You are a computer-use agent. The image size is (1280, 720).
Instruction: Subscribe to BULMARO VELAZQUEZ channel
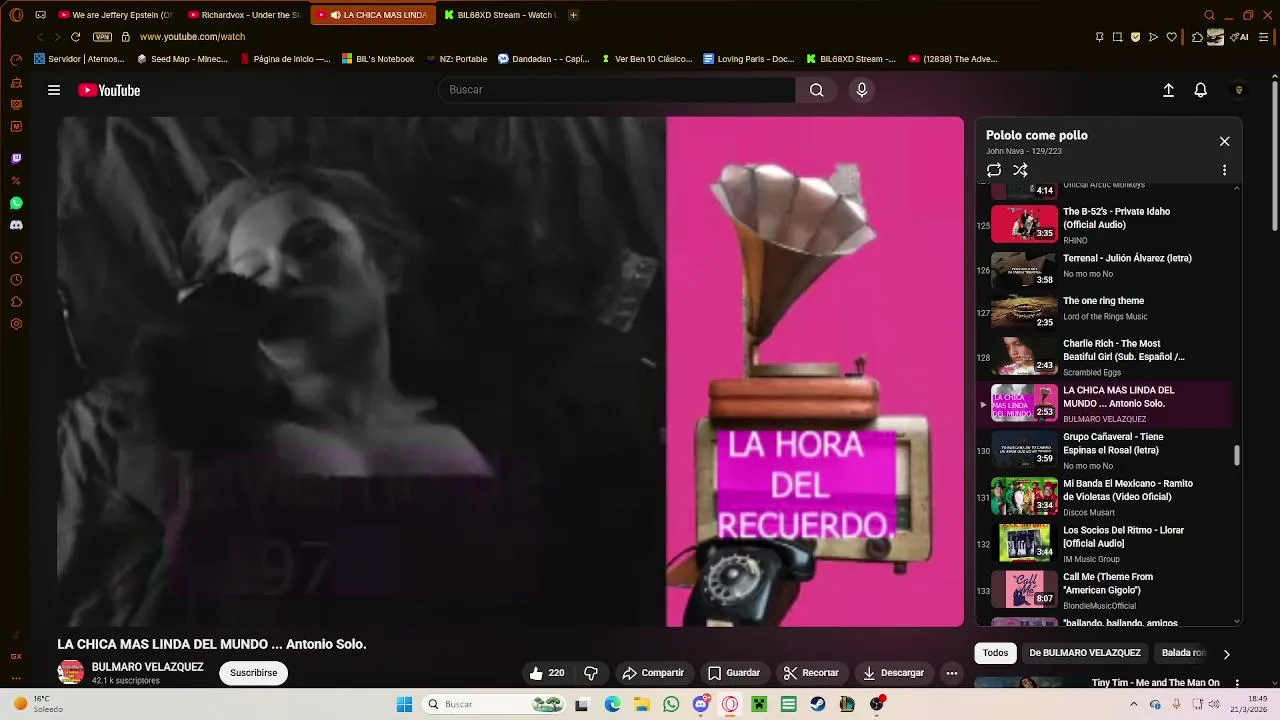click(x=254, y=673)
